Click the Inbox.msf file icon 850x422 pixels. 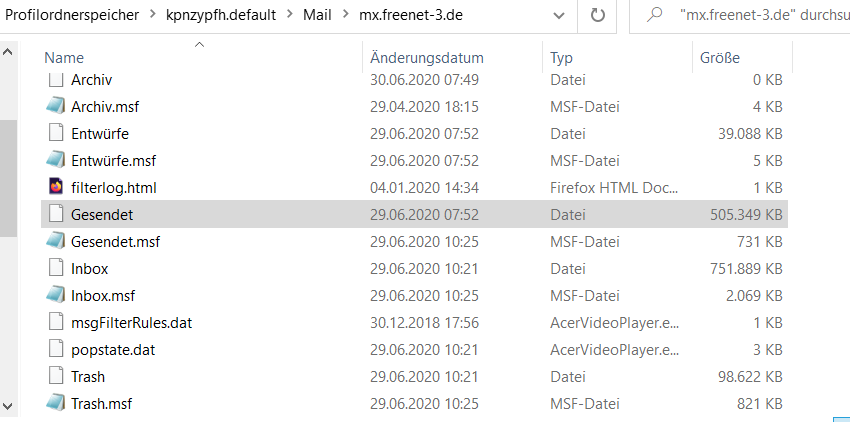click(x=55, y=295)
